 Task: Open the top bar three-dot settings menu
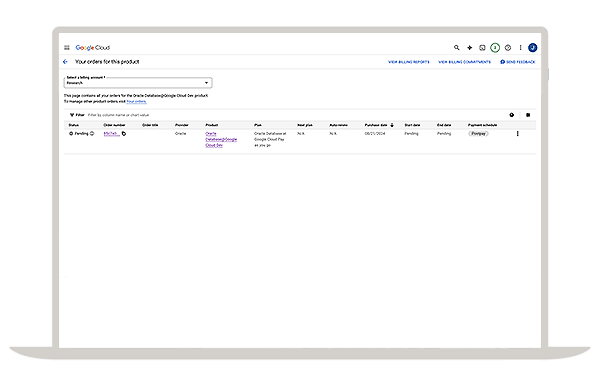[520, 47]
